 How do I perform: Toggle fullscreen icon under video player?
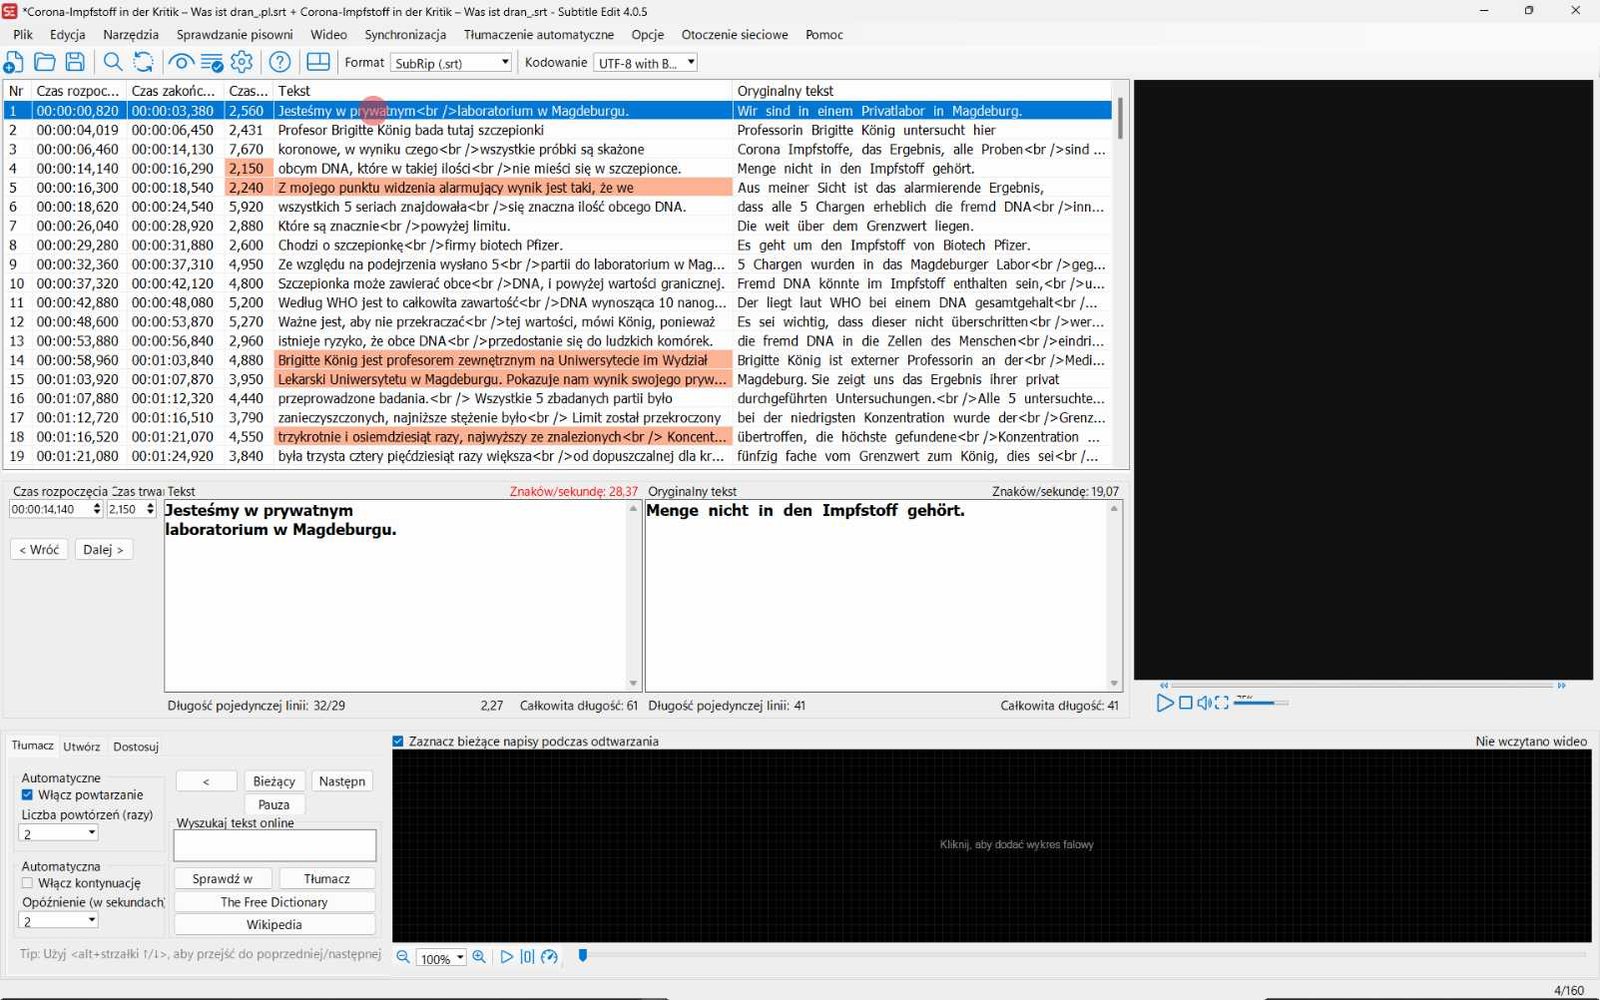pyautogui.click(x=1222, y=703)
